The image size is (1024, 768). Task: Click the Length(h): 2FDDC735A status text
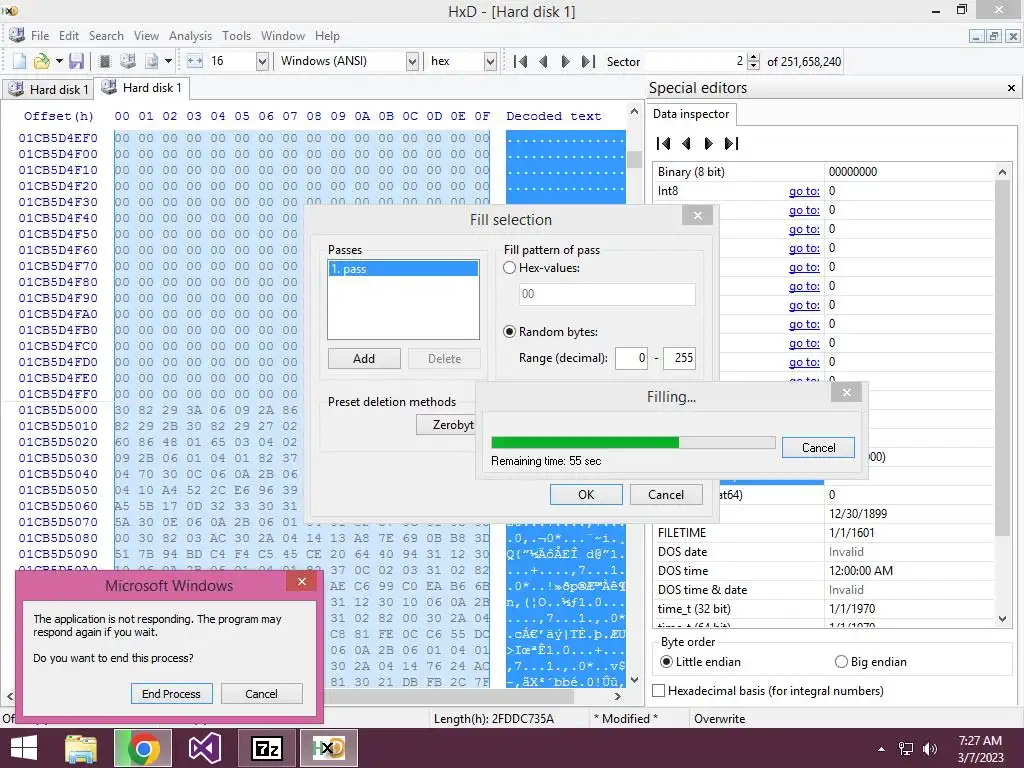494,718
